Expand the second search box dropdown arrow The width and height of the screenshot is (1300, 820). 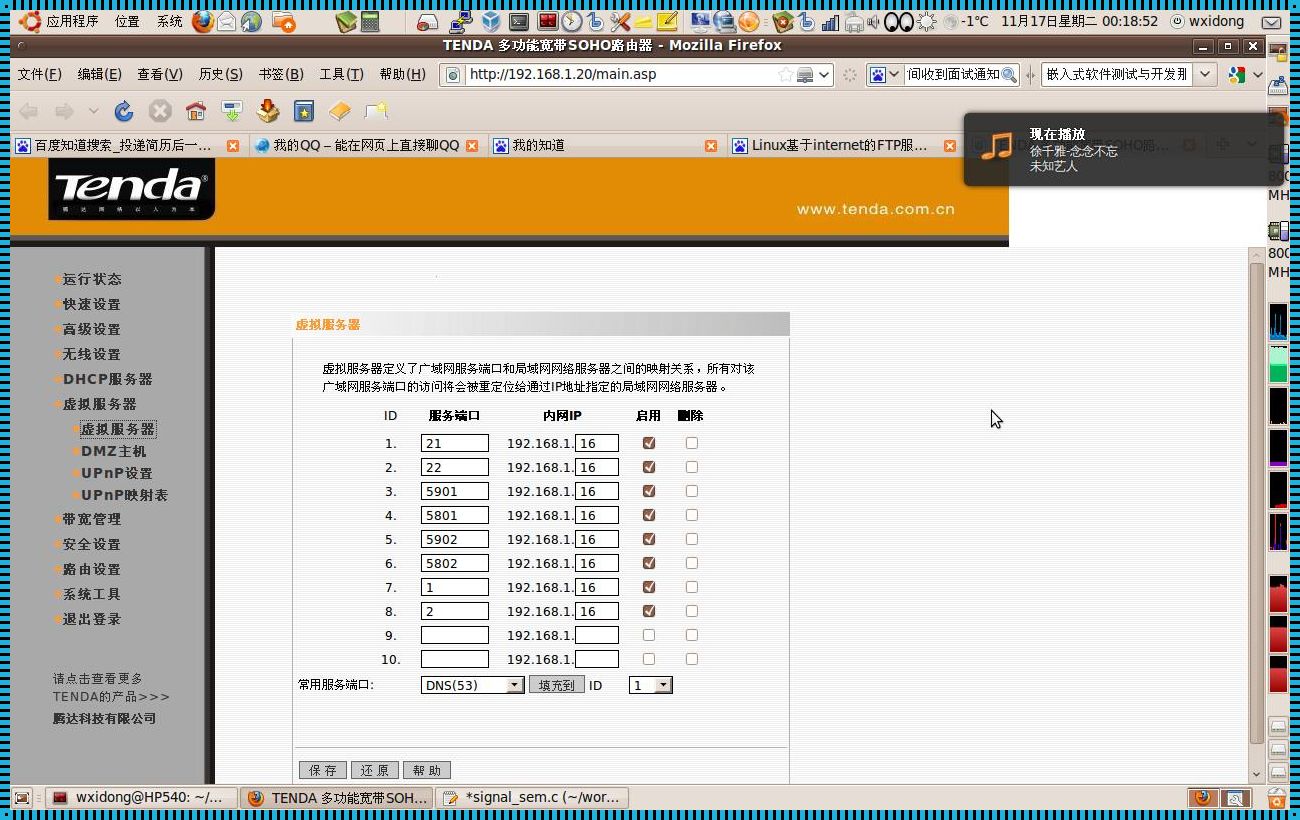pos(1205,74)
